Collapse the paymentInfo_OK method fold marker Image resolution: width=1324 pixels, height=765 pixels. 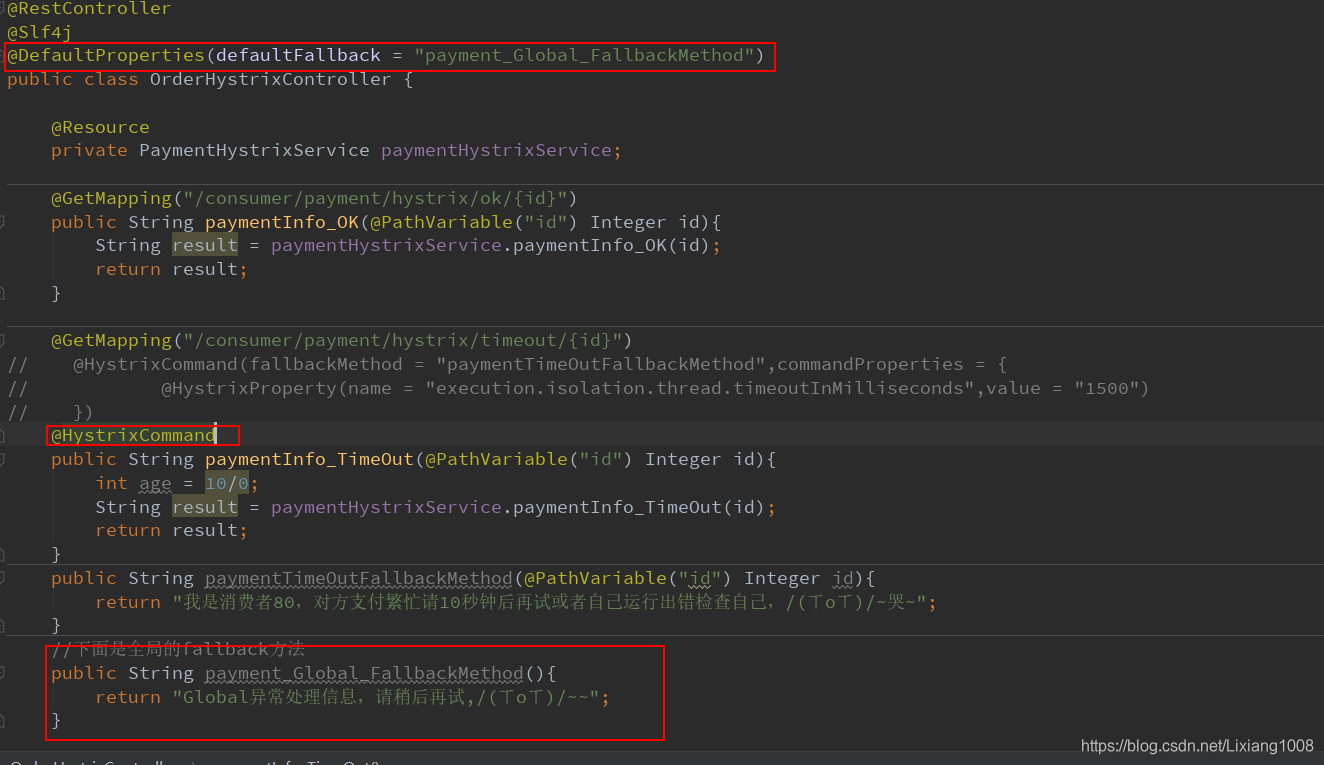(x=3, y=222)
